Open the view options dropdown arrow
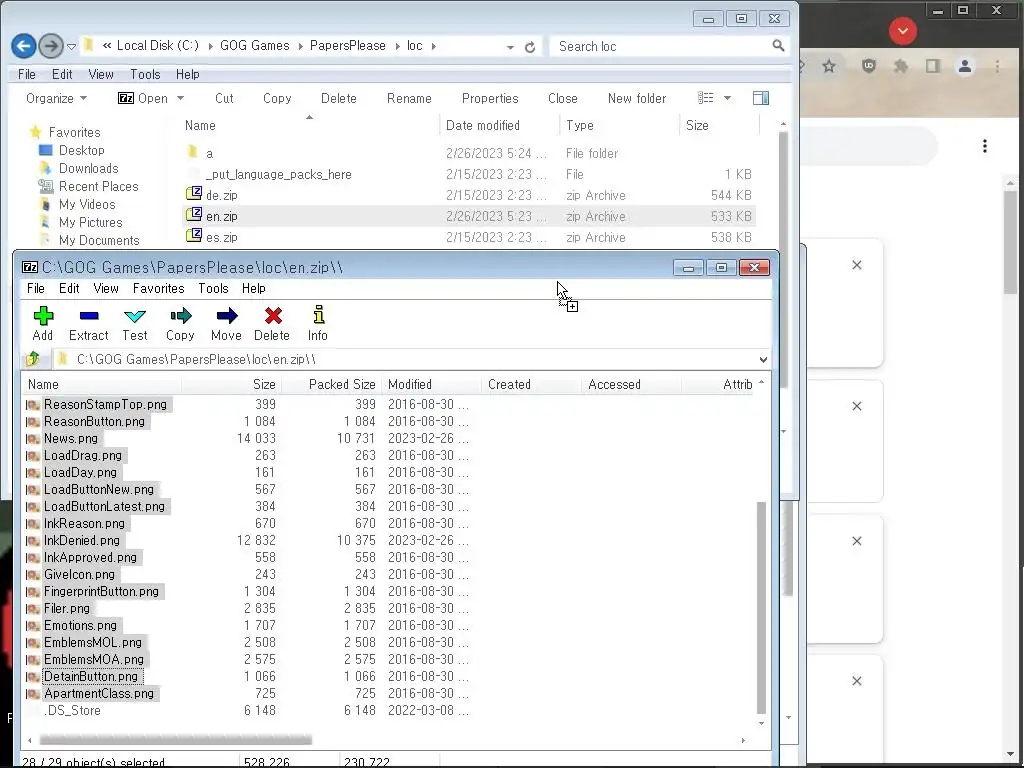Screen dimensions: 1024x768 pyautogui.click(x=728, y=99)
